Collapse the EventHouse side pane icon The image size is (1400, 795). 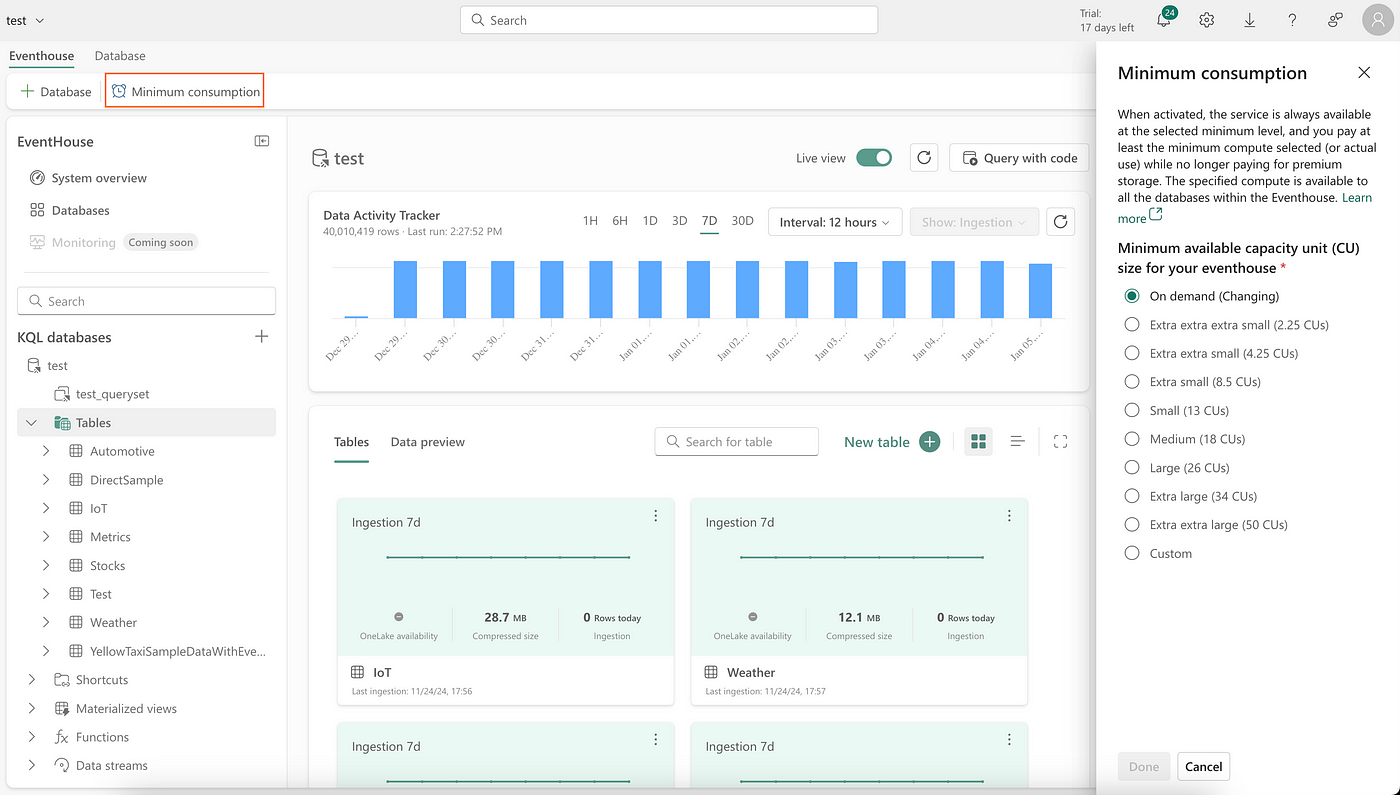[262, 141]
